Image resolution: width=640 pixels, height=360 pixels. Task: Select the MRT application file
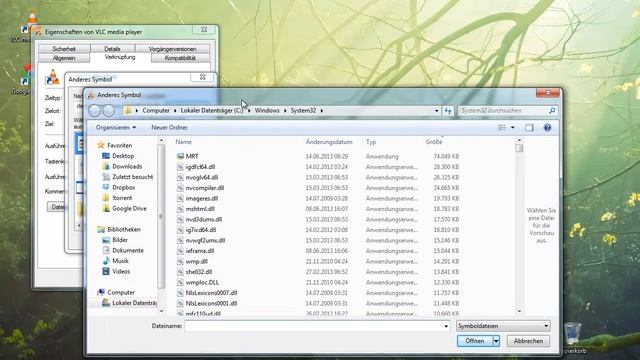pyautogui.click(x=192, y=156)
